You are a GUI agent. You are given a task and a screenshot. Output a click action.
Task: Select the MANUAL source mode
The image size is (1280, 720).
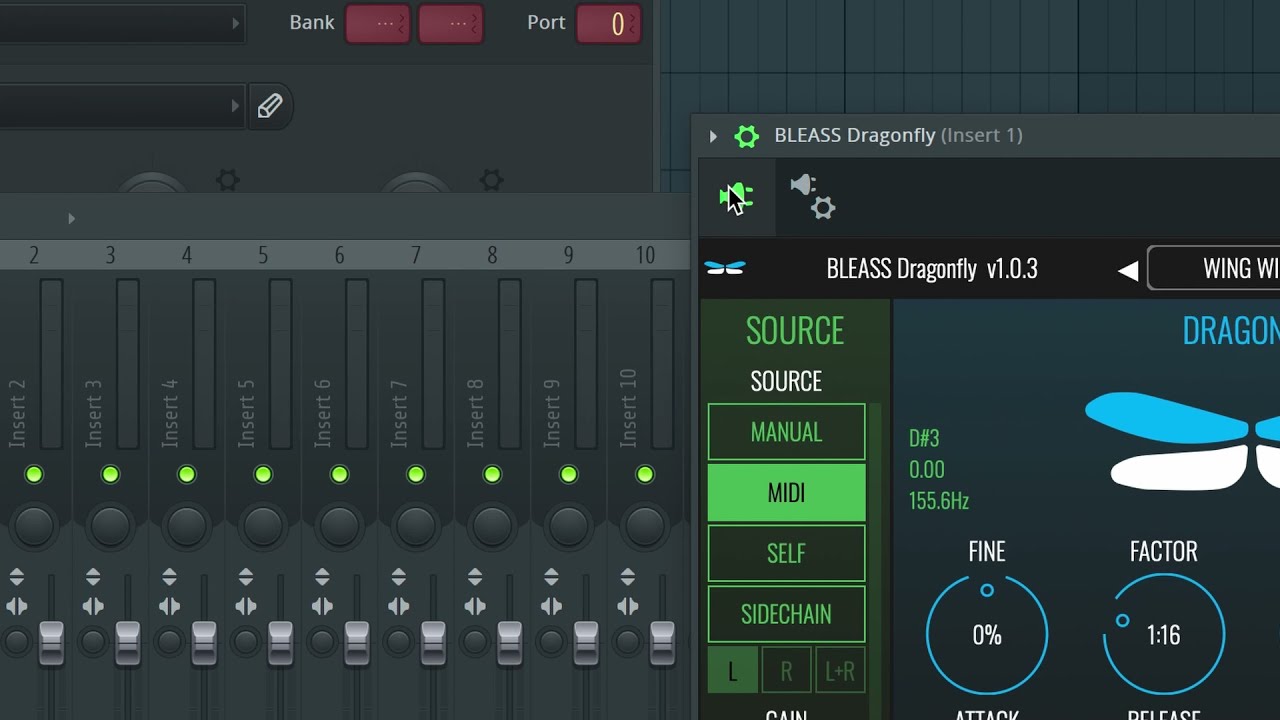tap(786, 432)
